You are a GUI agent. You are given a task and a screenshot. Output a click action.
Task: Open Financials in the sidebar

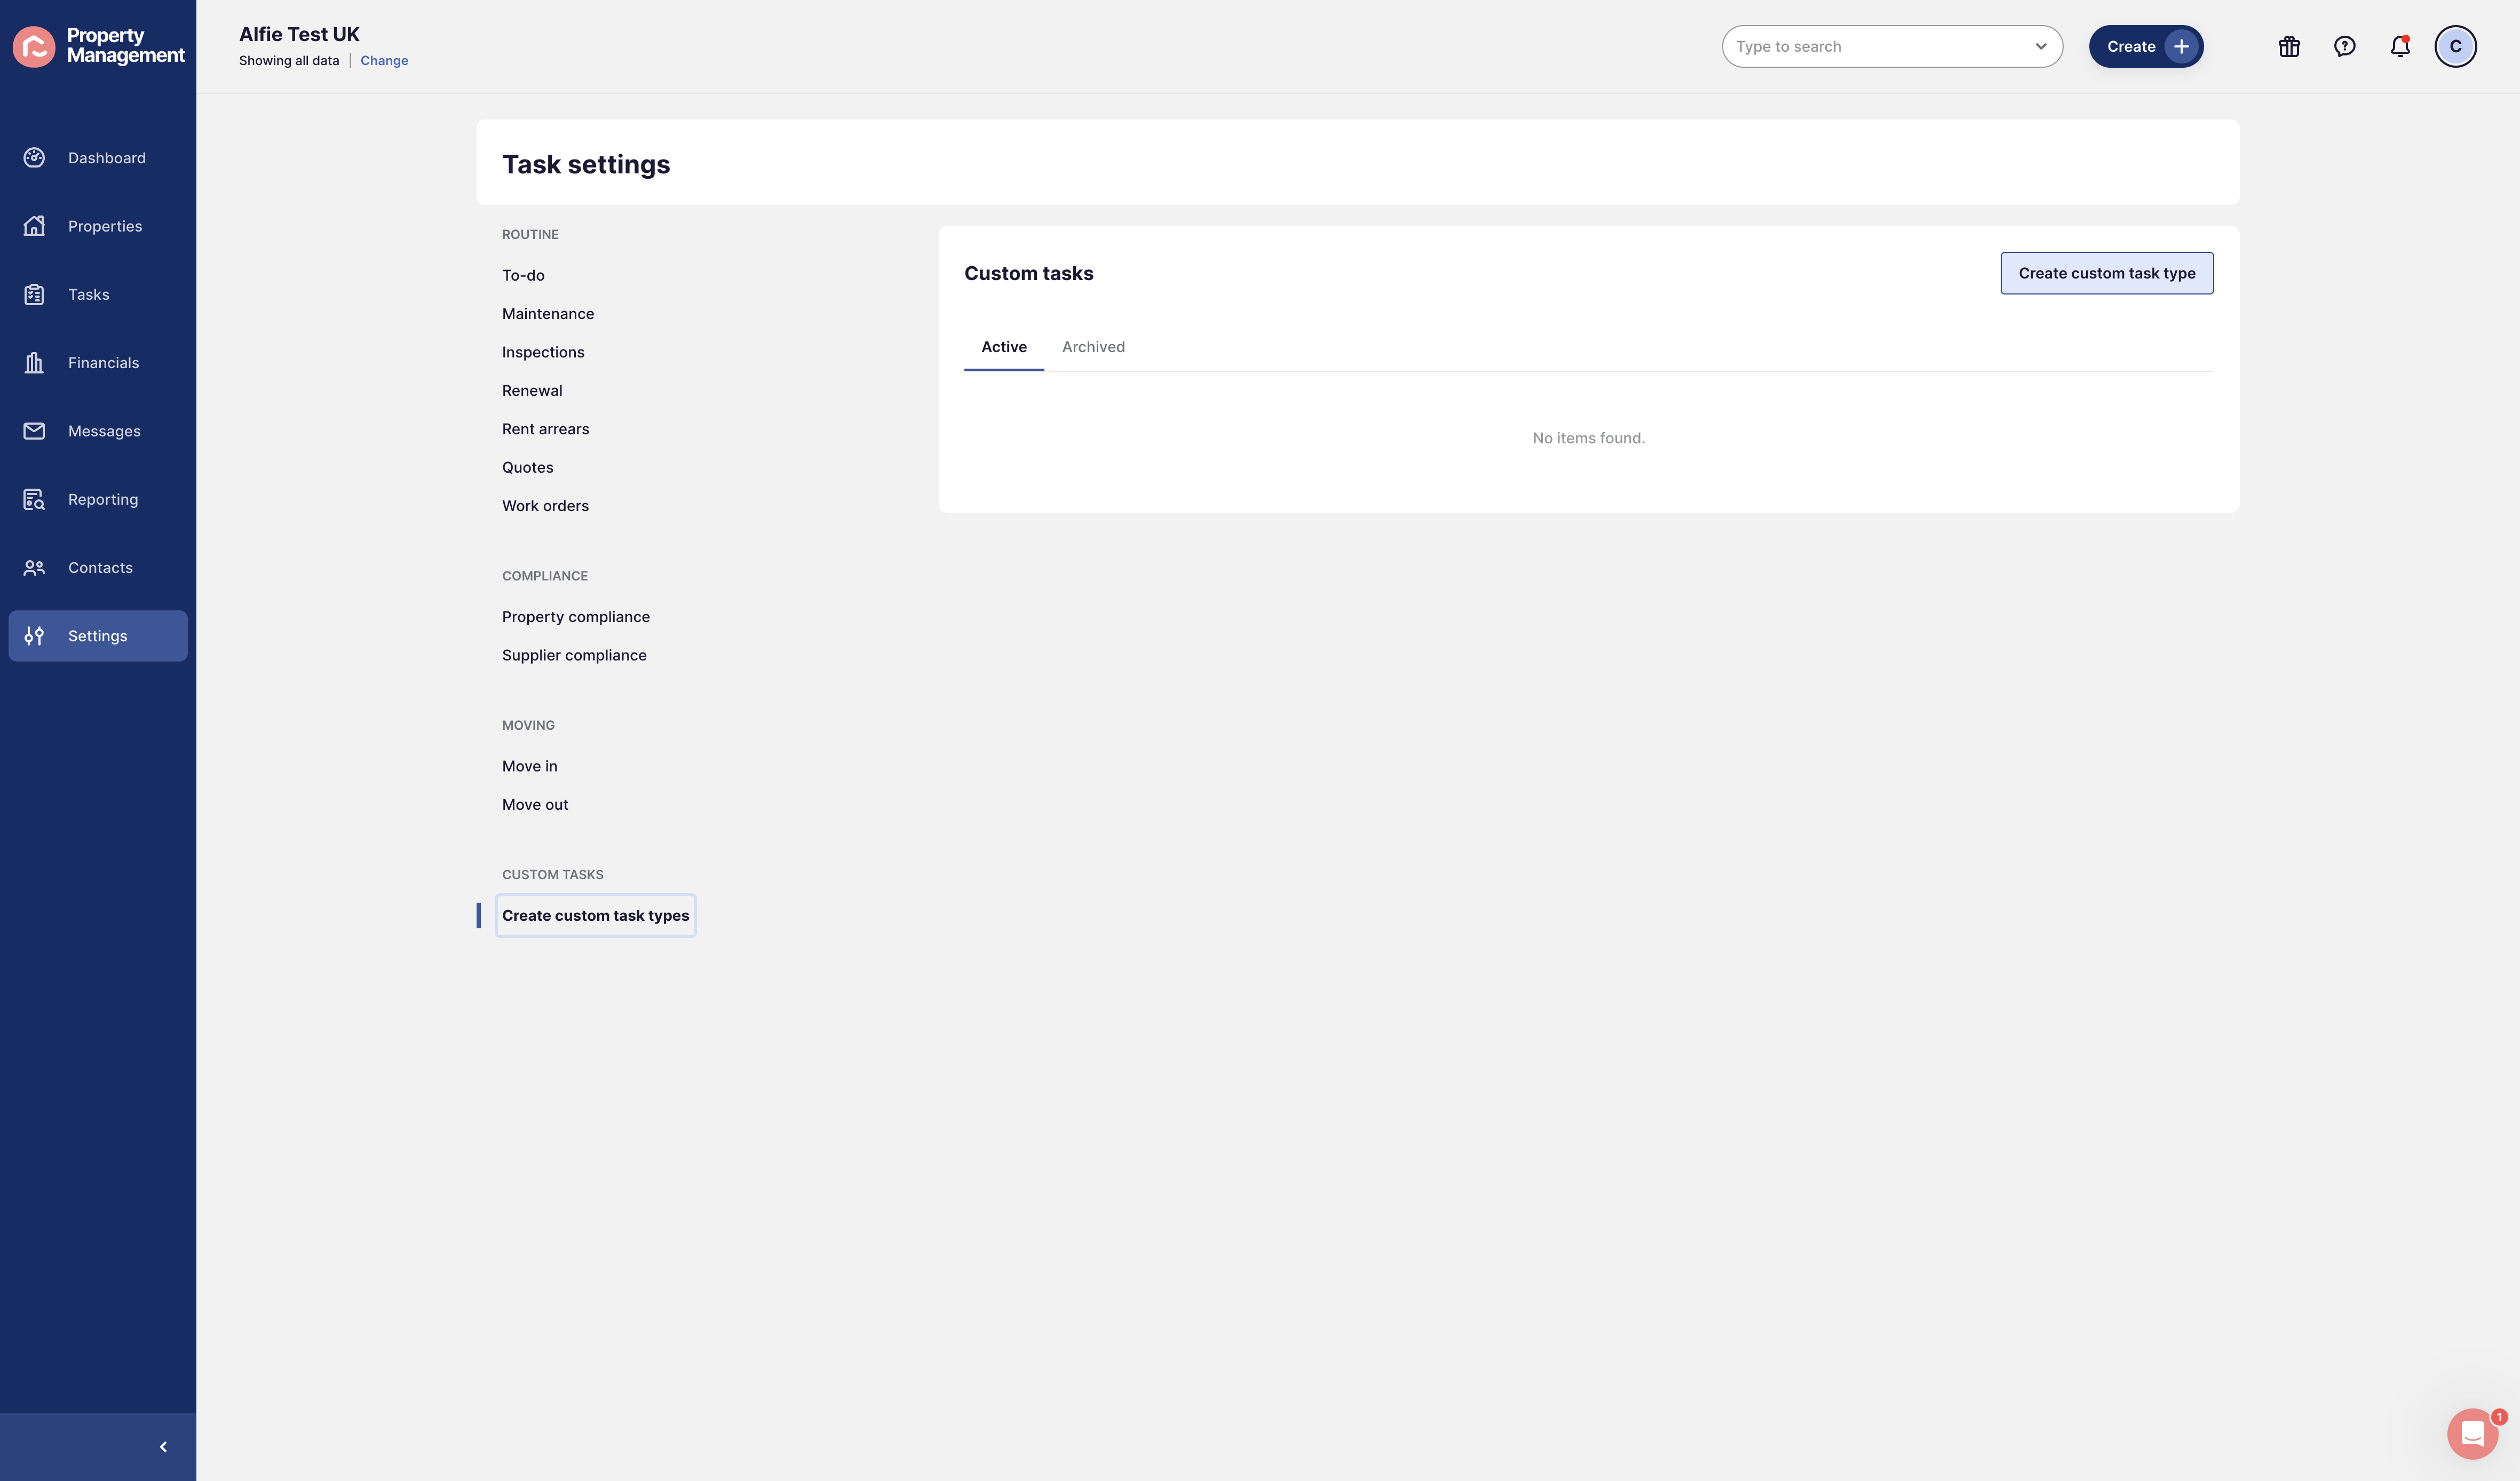[x=98, y=363]
